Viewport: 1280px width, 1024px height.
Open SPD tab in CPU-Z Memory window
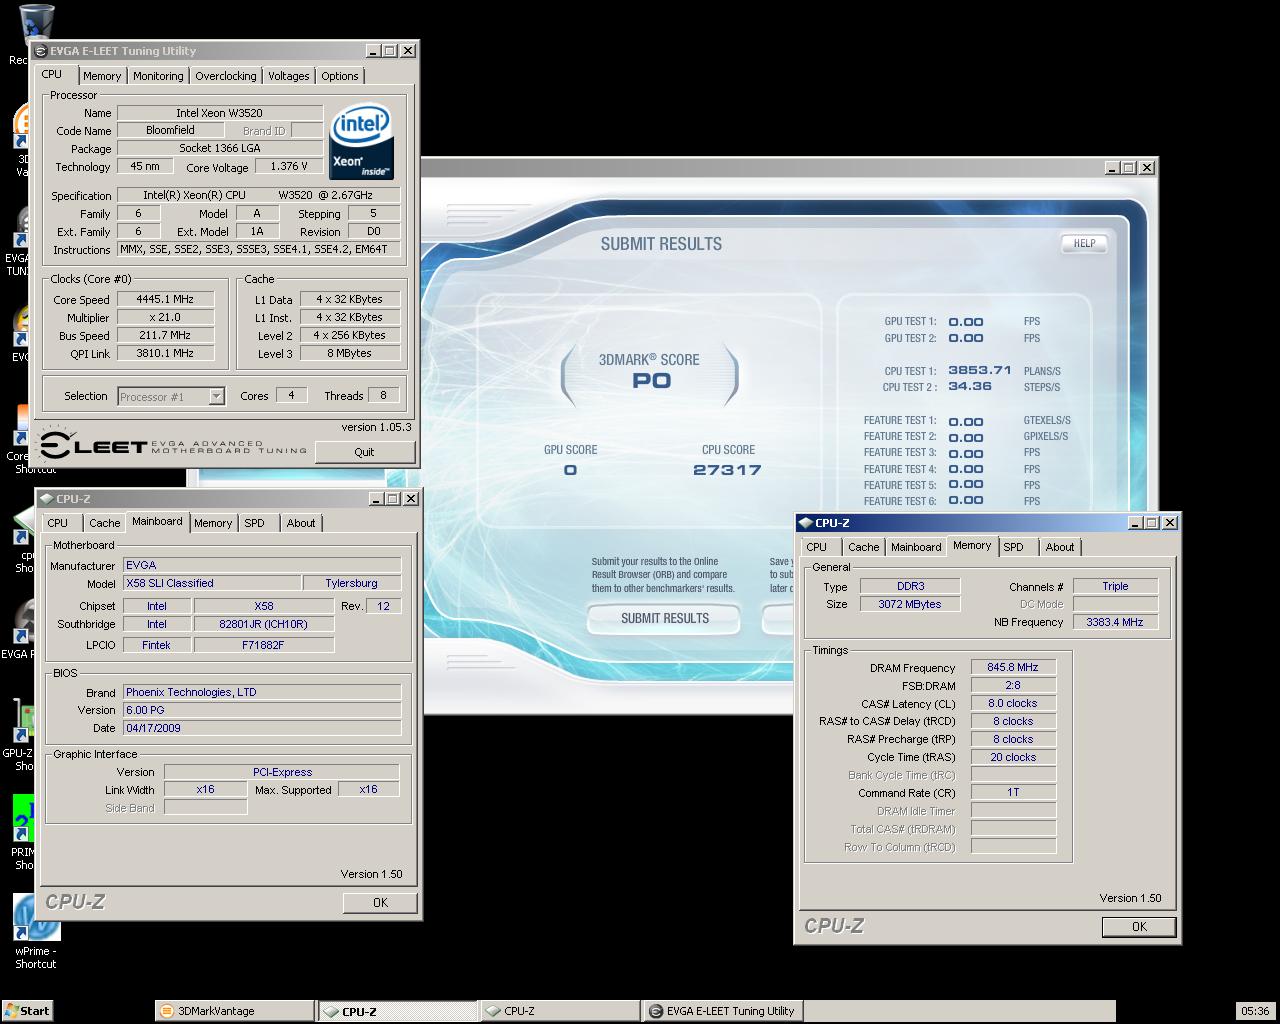point(1014,547)
